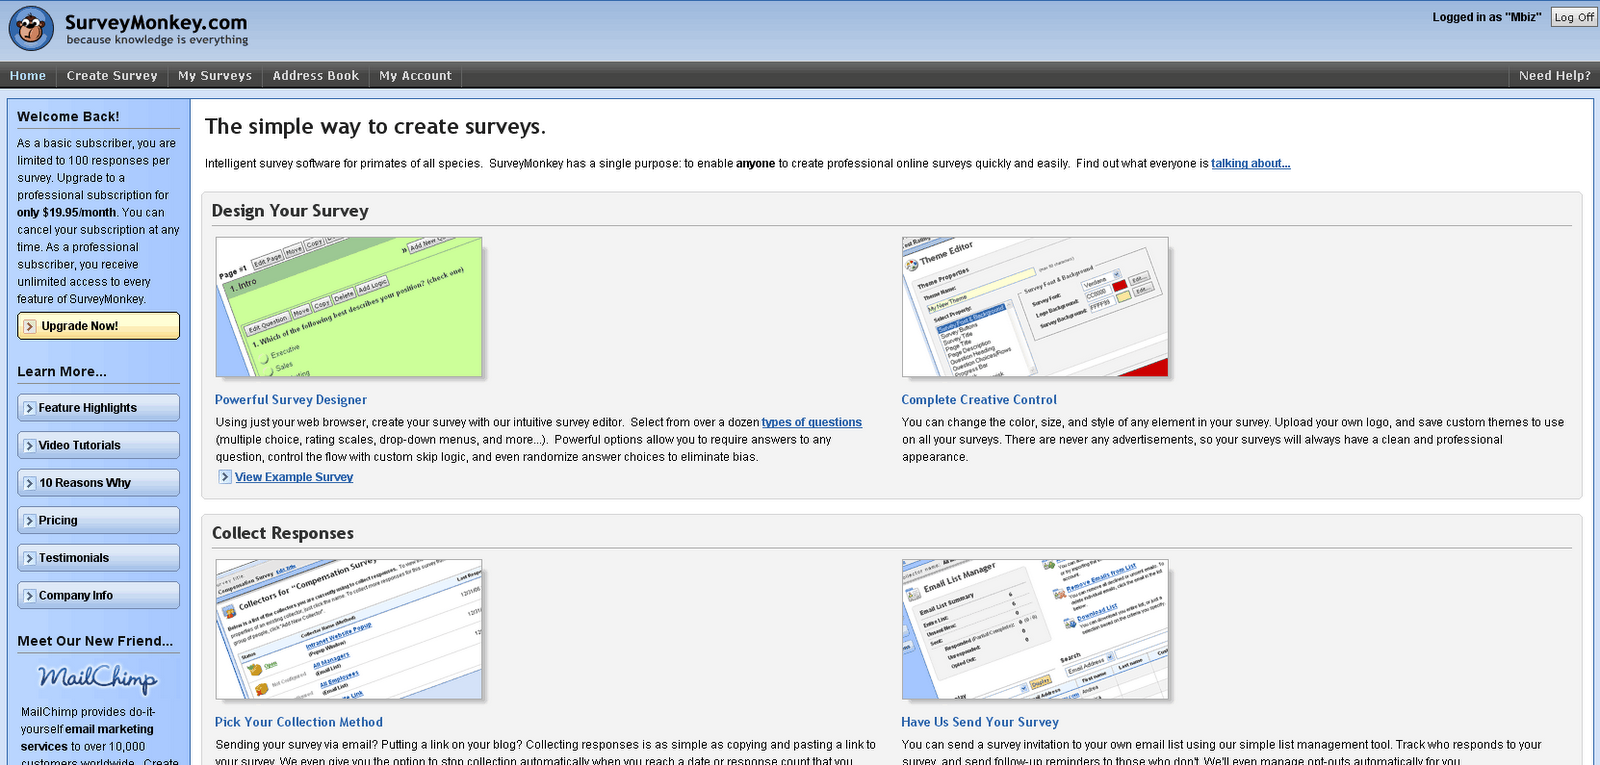Image resolution: width=1600 pixels, height=765 pixels.
Task: Click arrow icon next to View Example Survey
Action: [x=225, y=477]
